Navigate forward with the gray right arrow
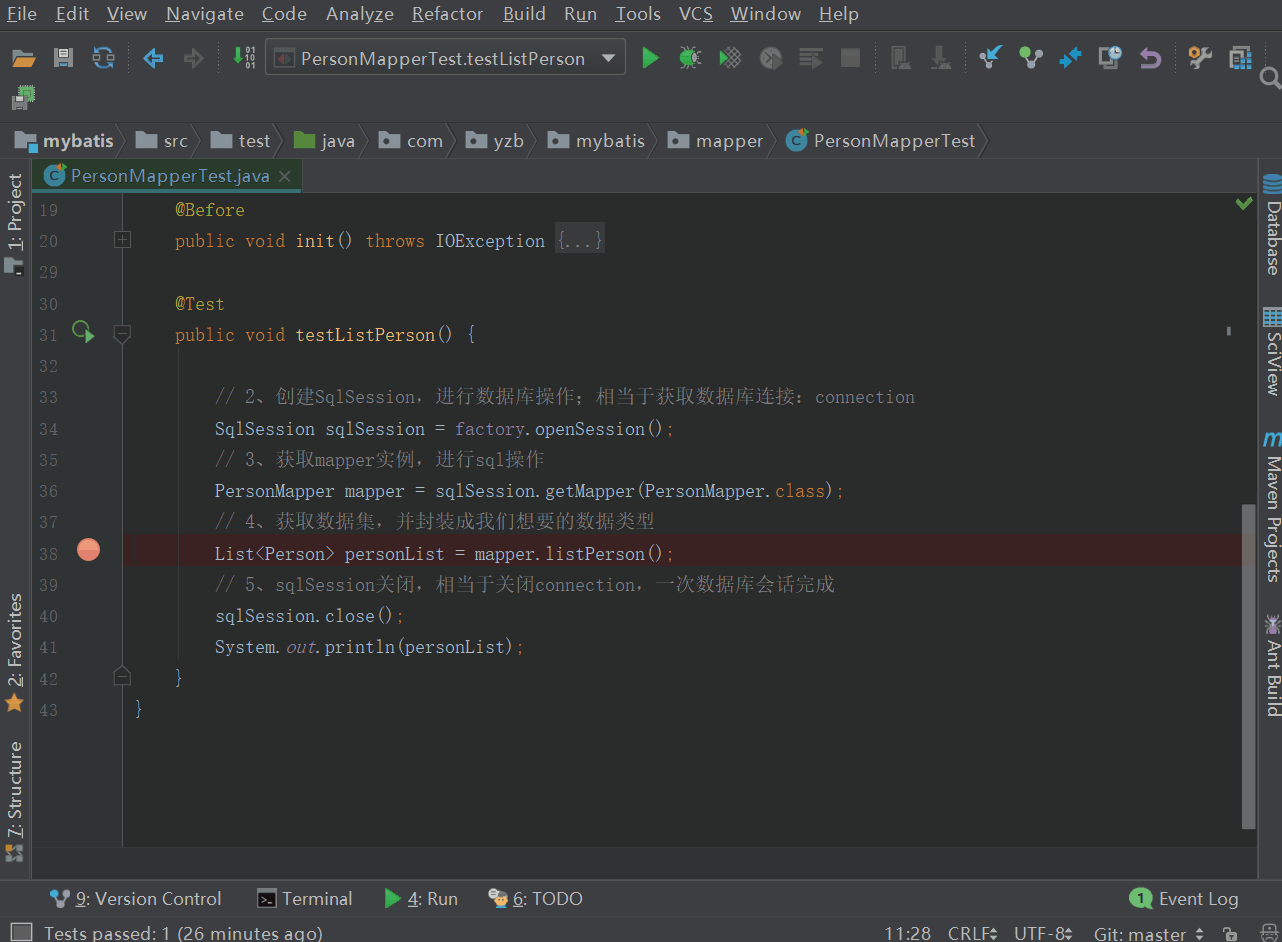Screen dimensions: 1282x942 193,58
